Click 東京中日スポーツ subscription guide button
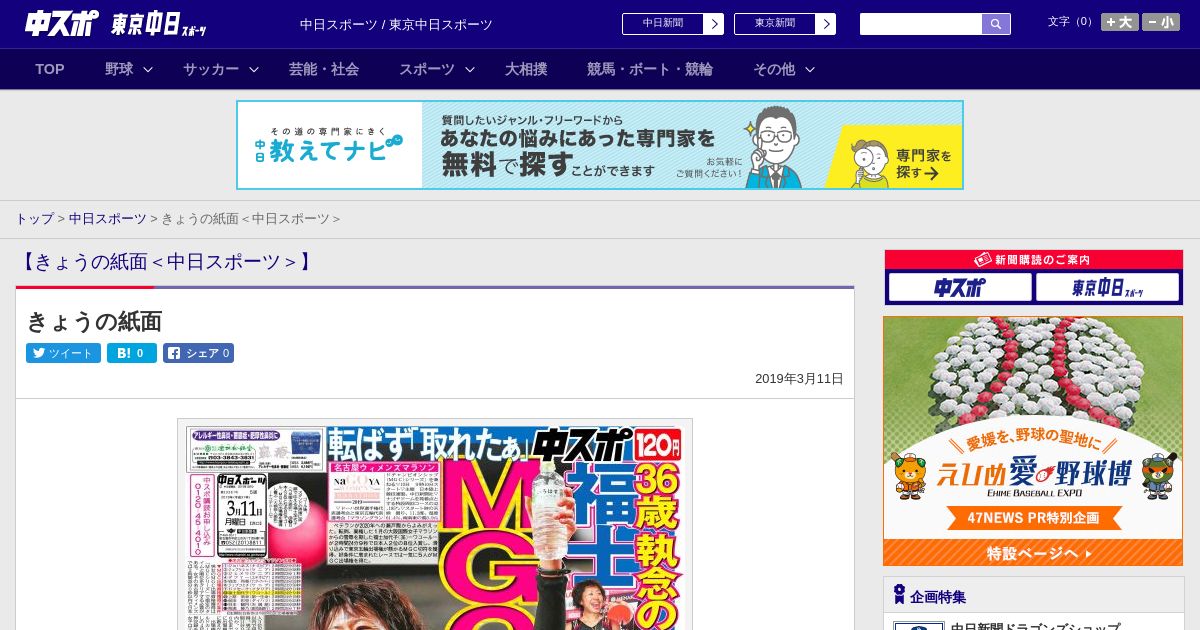 click(x=1107, y=288)
